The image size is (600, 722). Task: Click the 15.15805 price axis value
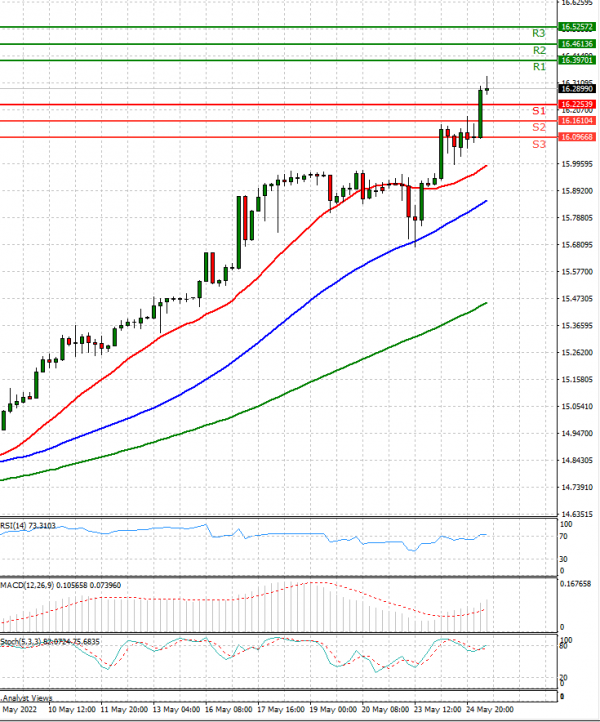click(x=577, y=379)
